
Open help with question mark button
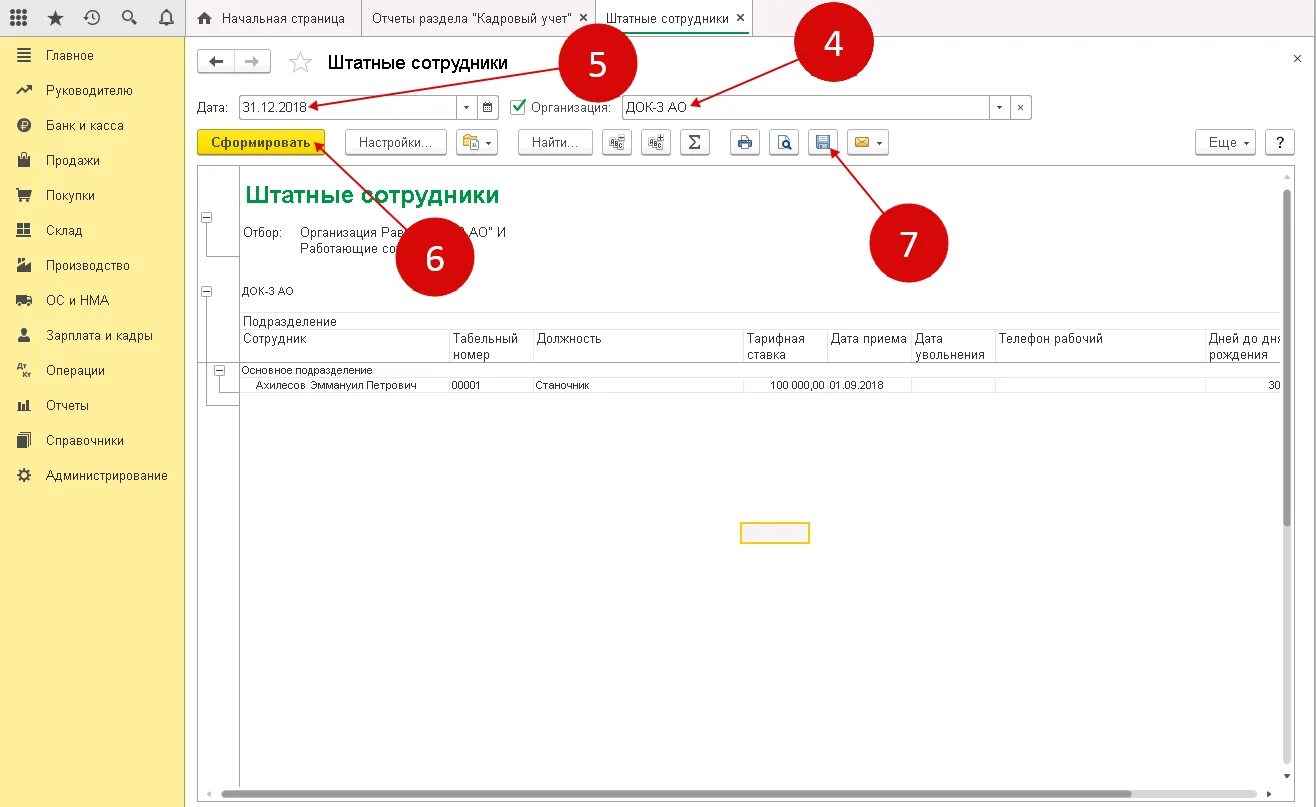[1280, 143]
